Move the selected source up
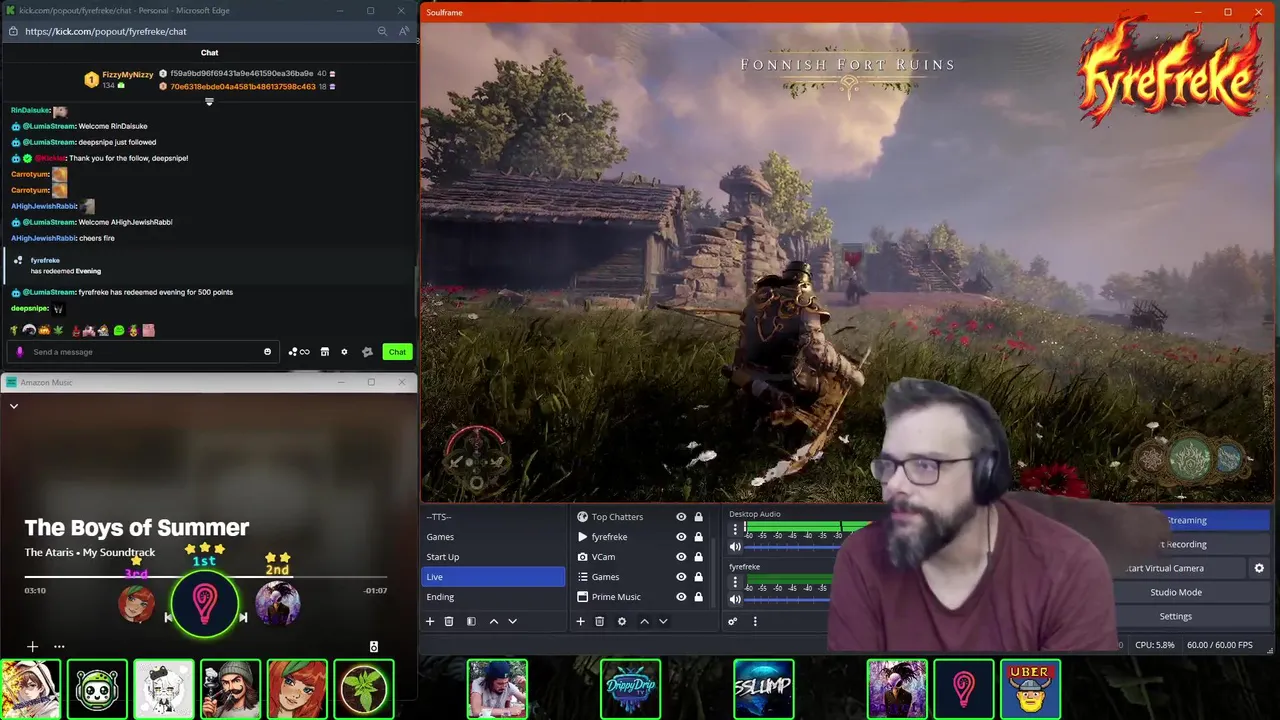The image size is (1280, 720). (x=644, y=621)
